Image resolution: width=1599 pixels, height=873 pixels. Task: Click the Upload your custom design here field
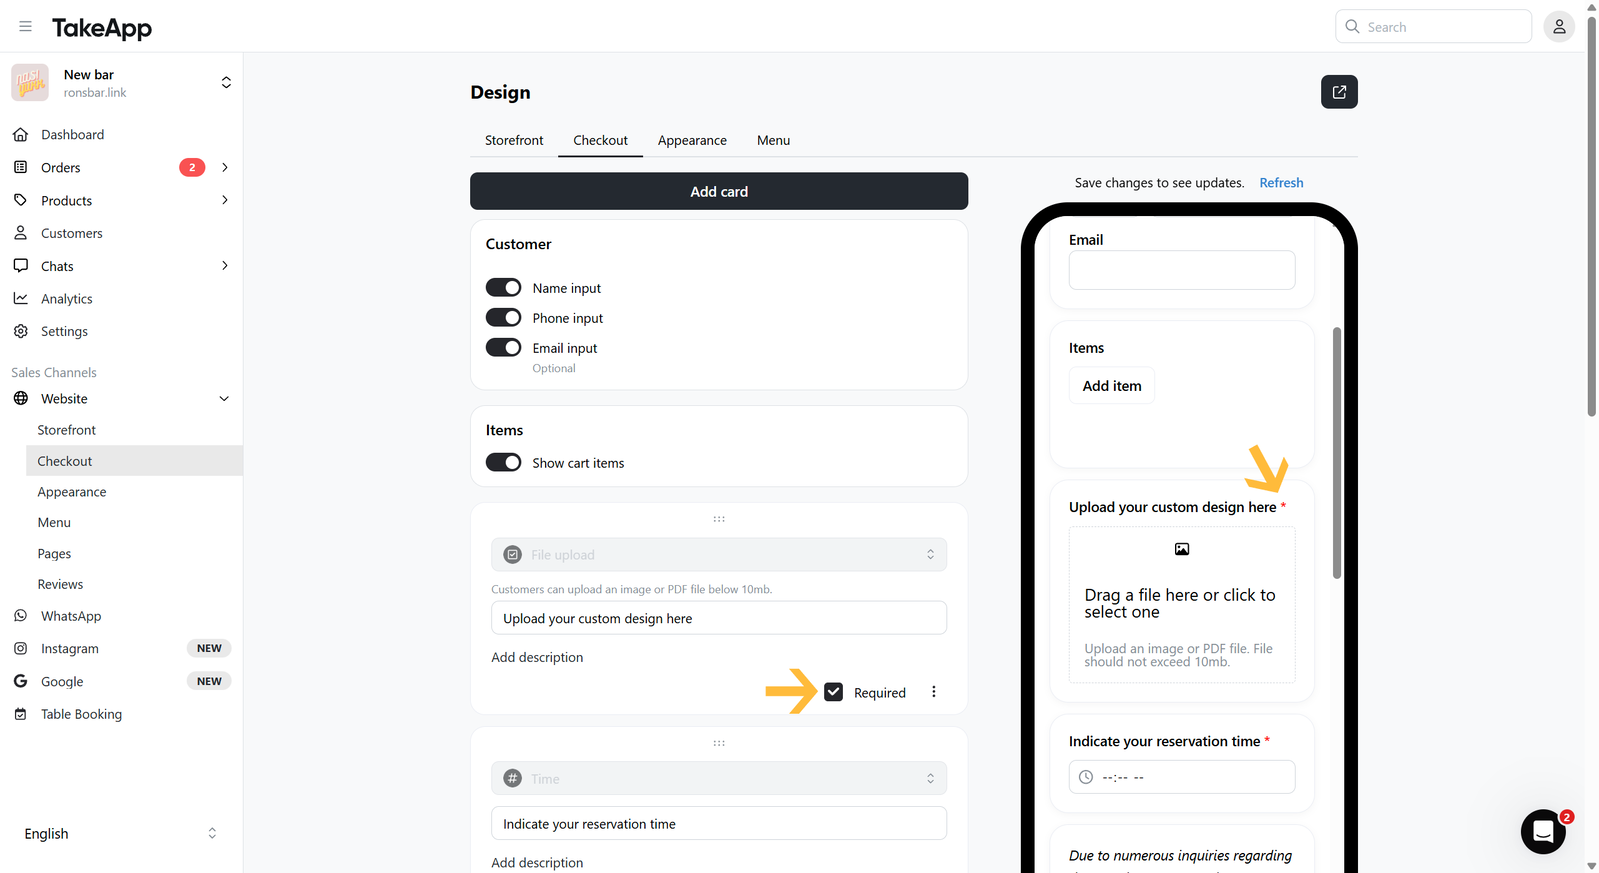click(x=719, y=618)
